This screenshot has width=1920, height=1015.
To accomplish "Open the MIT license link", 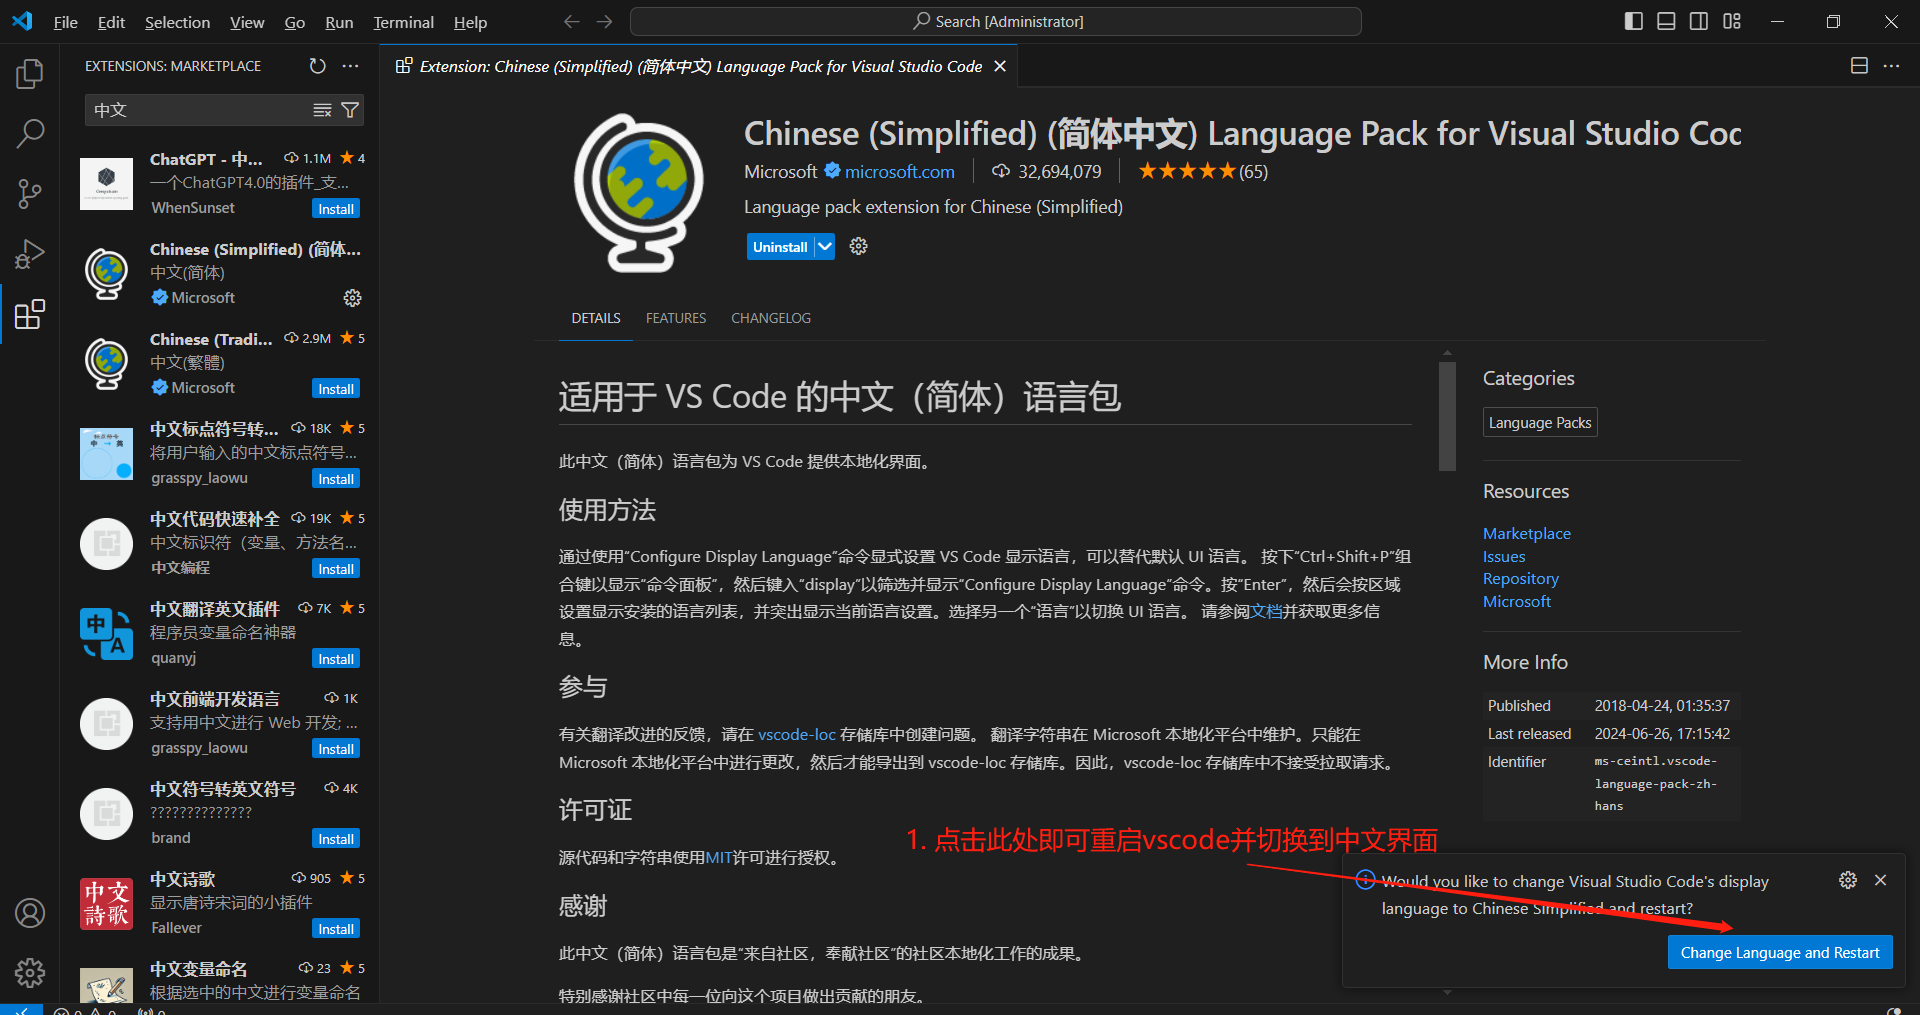I will tap(719, 857).
